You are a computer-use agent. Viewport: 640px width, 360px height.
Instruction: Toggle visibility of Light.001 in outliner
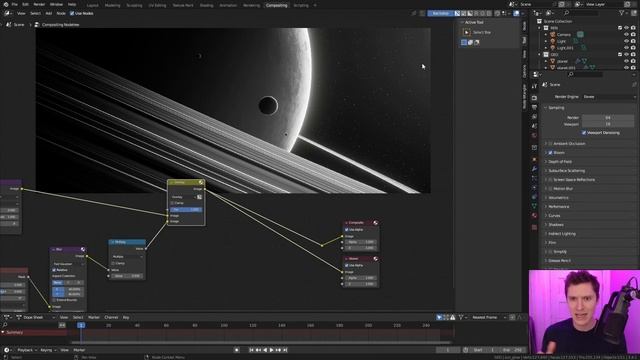tap(627, 48)
